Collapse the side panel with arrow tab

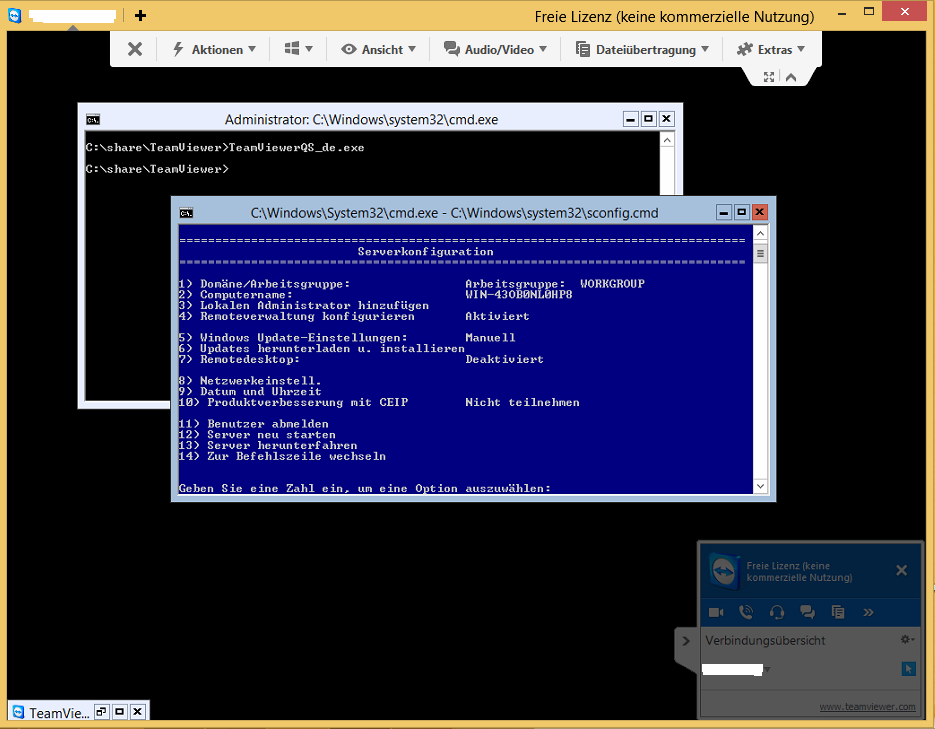pyautogui.click(x=686, y=640)
